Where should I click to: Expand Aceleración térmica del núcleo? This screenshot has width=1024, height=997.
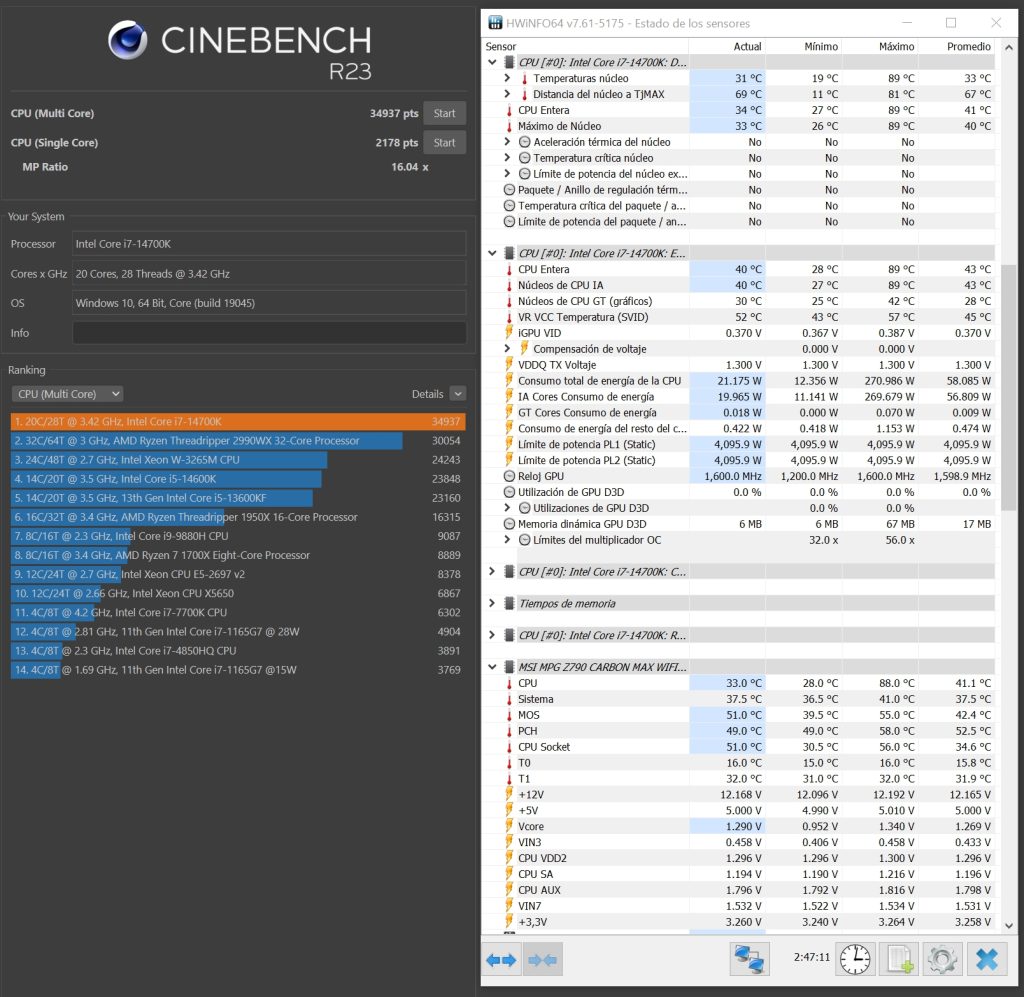pyautogui.click(x=507, y=141)
